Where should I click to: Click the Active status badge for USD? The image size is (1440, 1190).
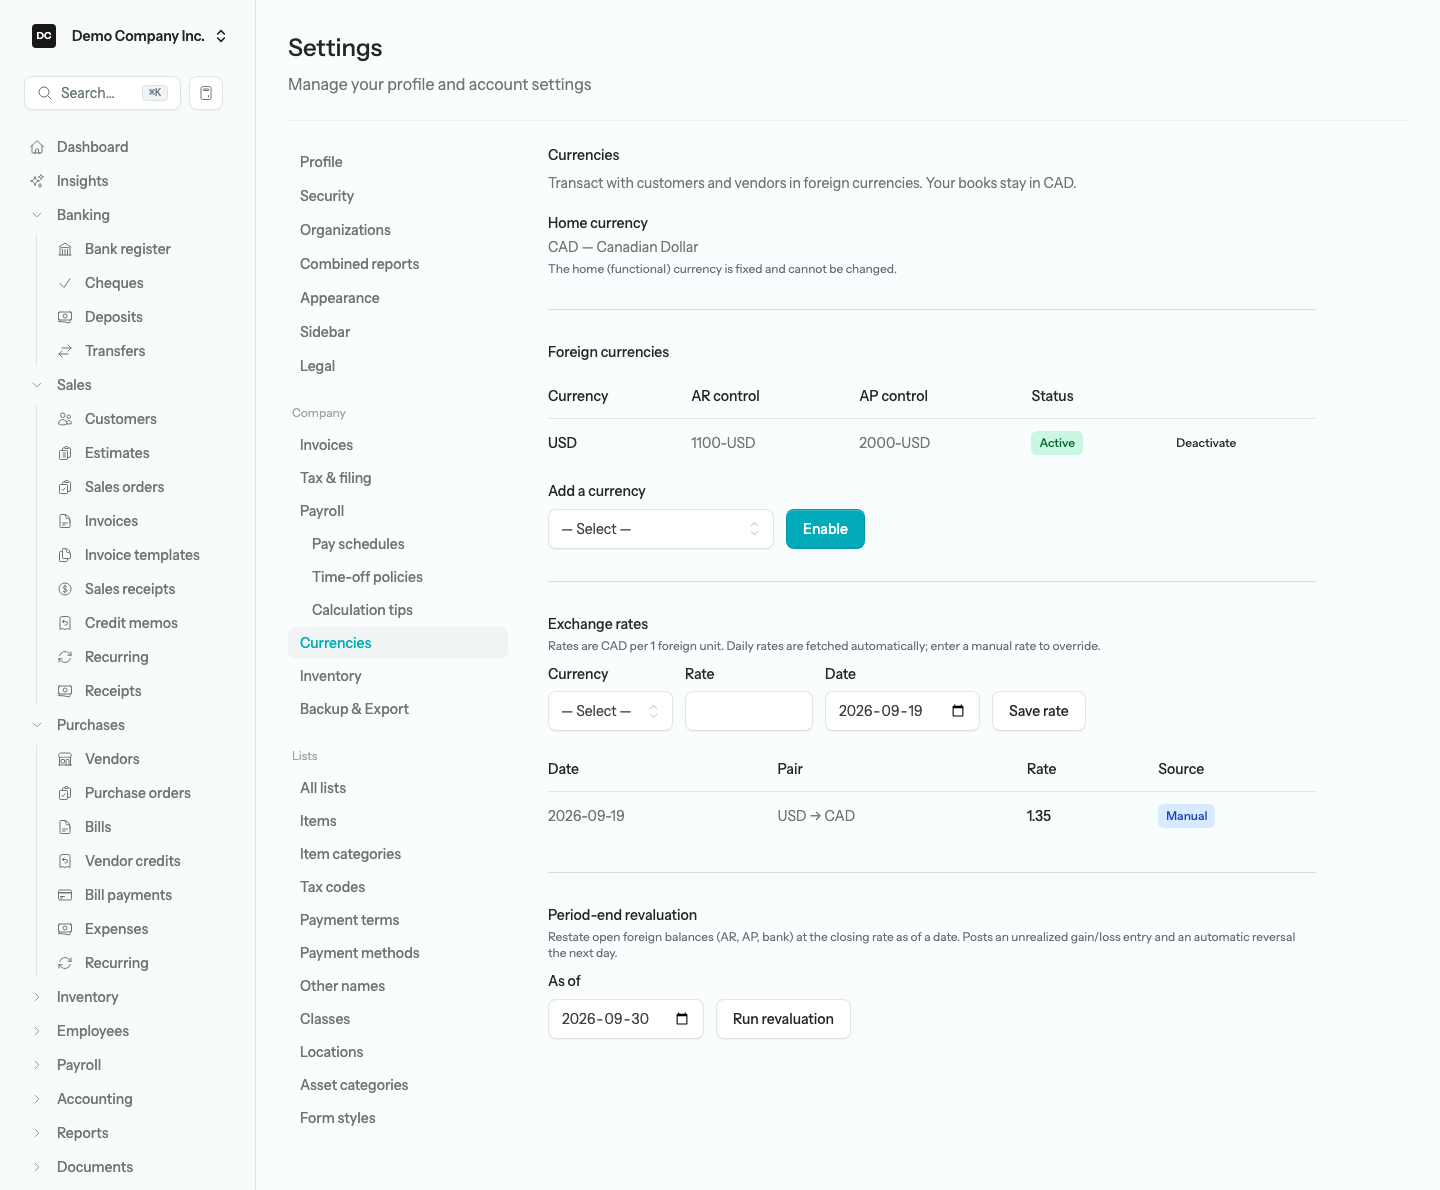(x=1057, y=443)
